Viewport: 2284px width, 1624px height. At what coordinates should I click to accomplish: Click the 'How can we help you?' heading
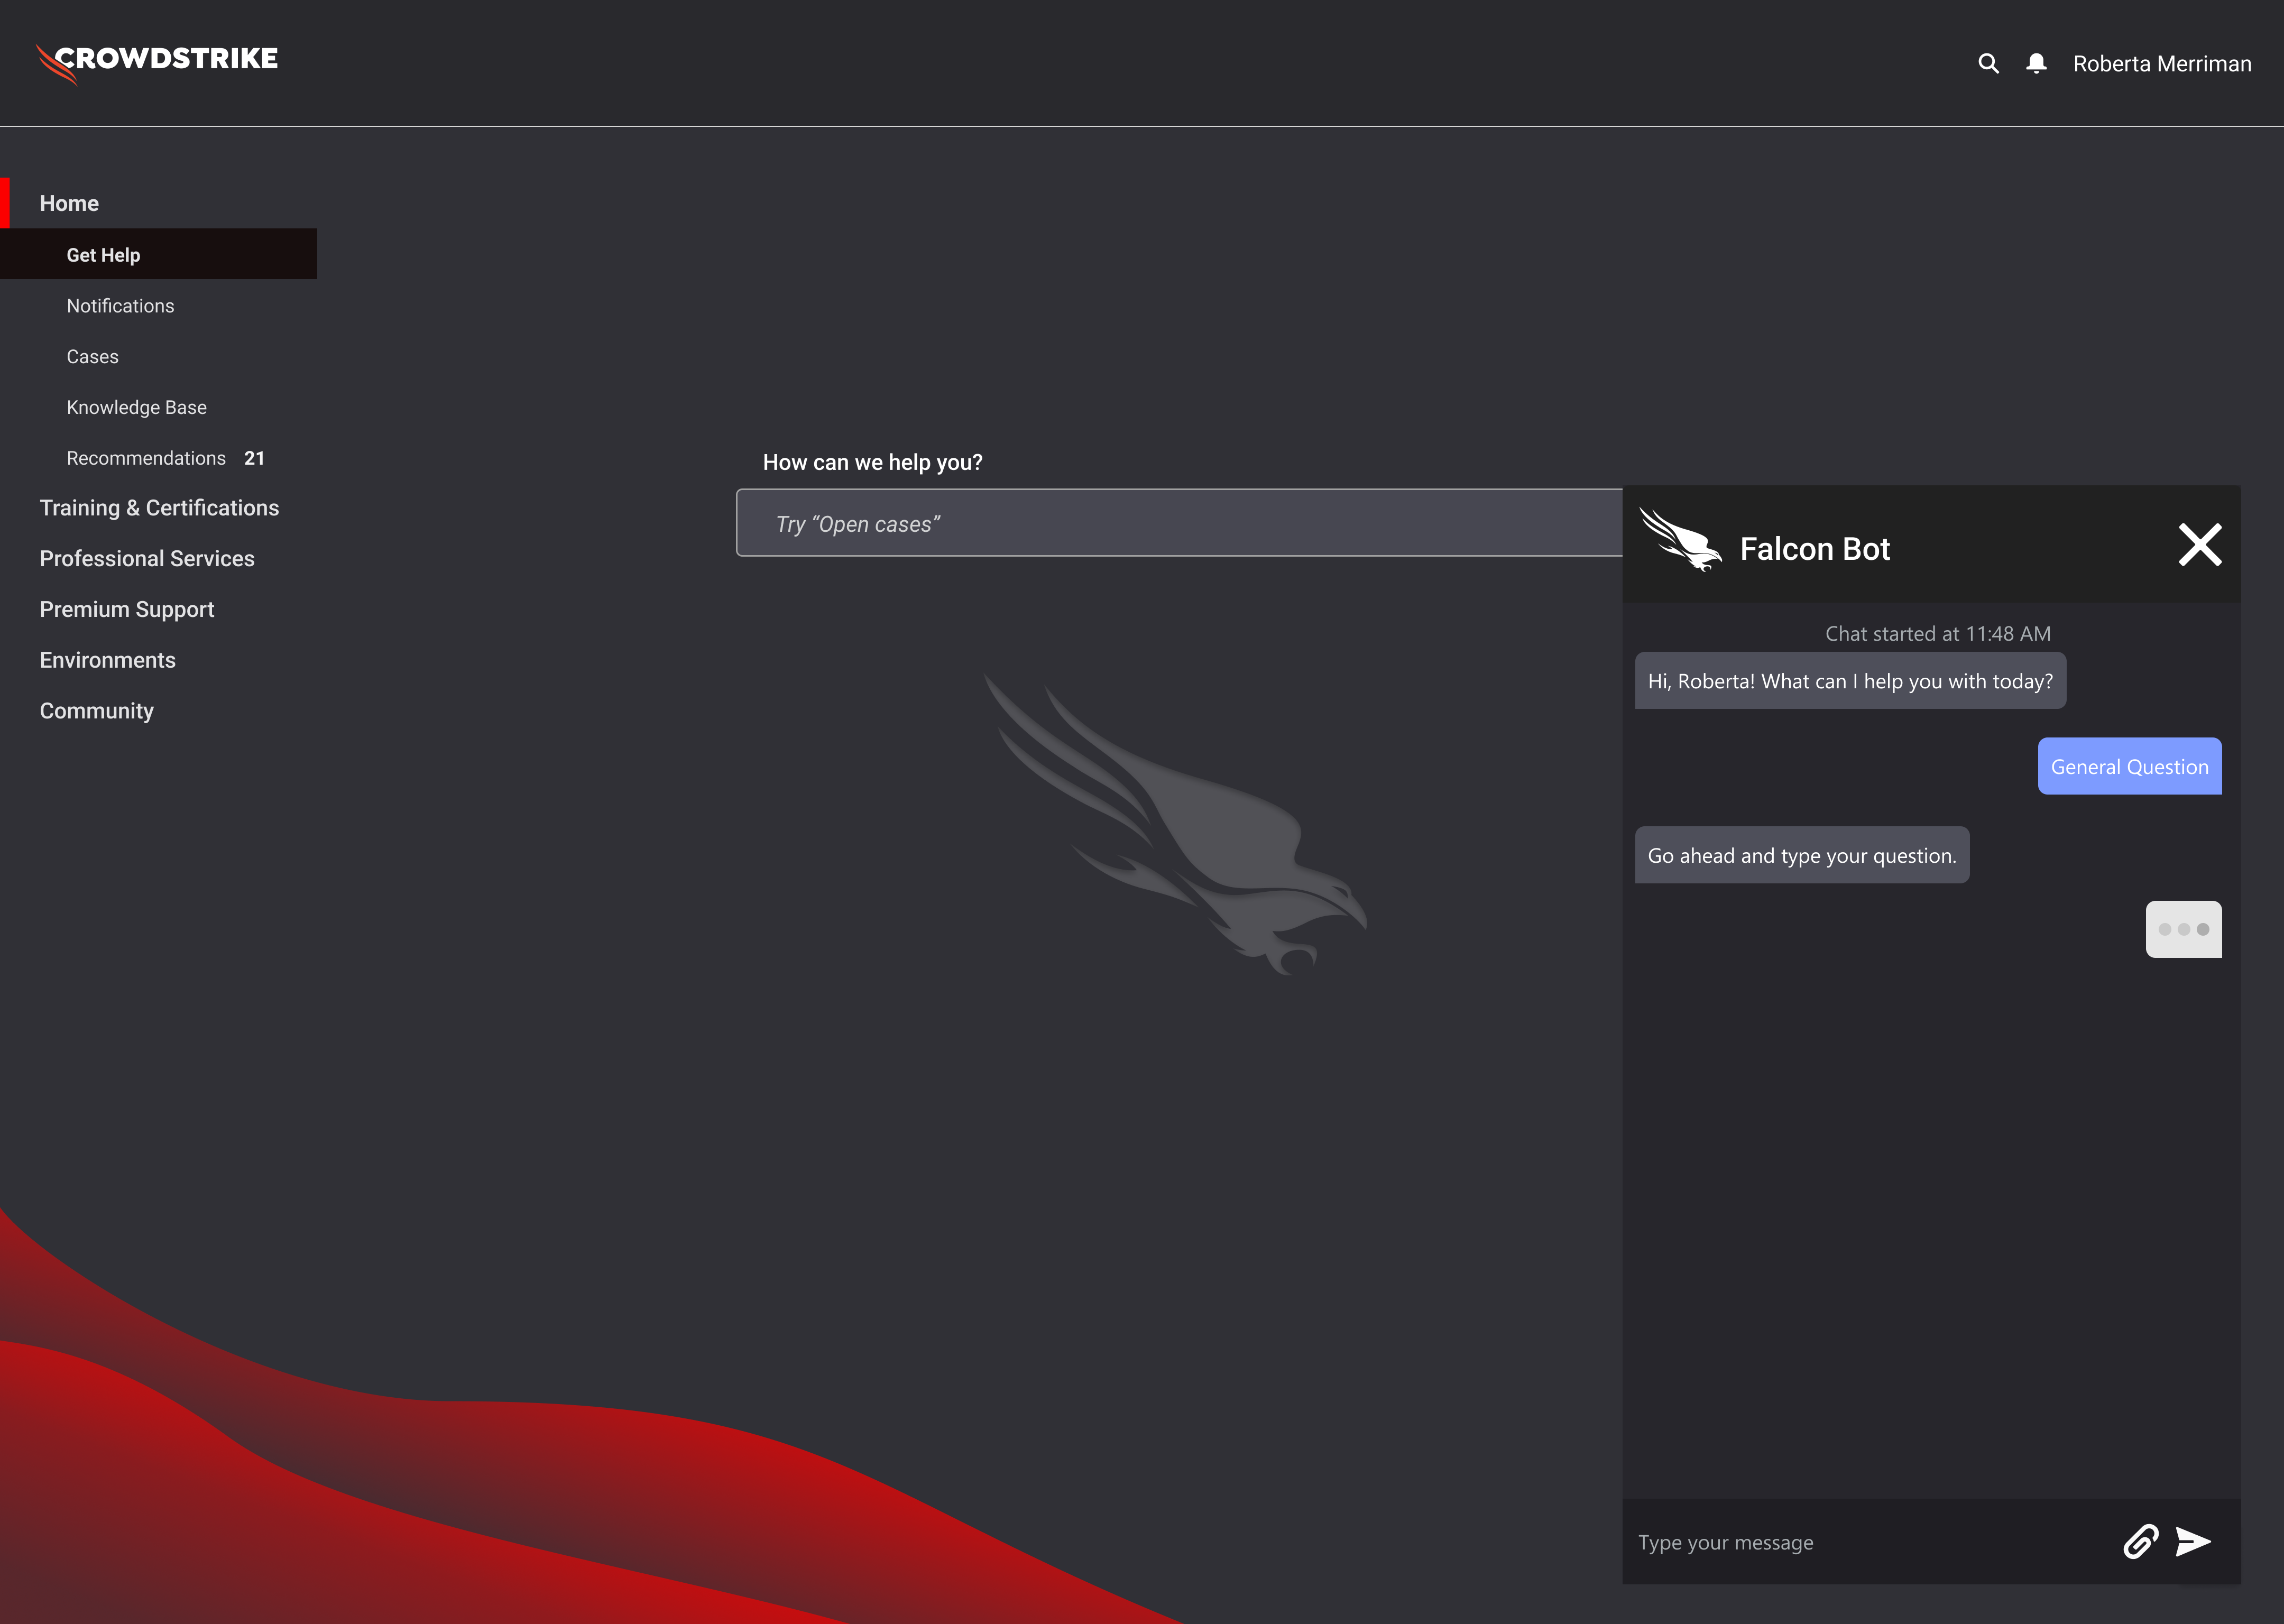pos(872,463)
